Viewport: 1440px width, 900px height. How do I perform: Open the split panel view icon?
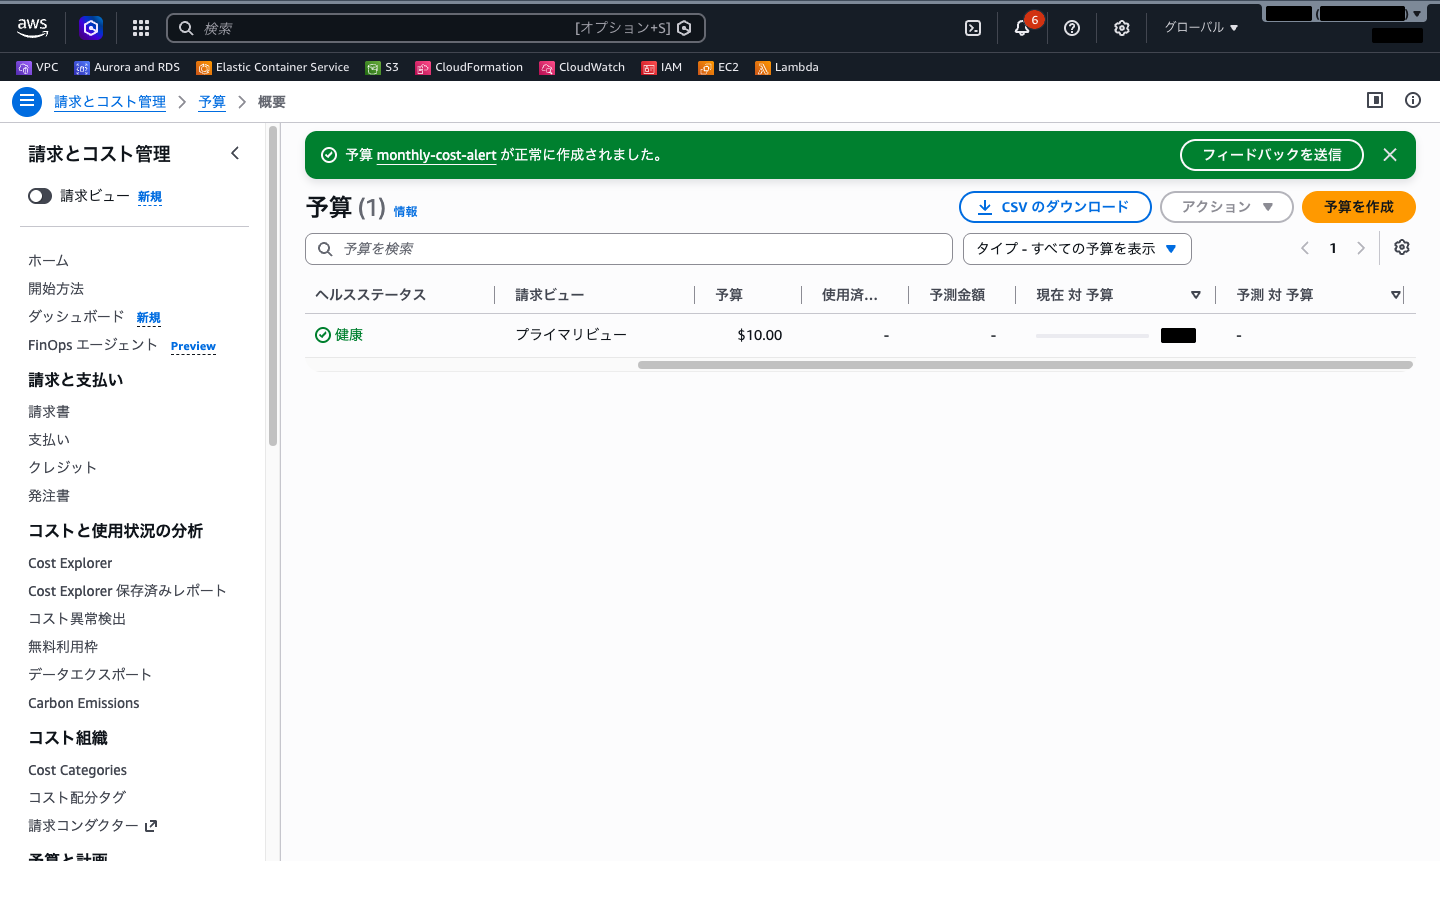click(x=1375, y=100)
